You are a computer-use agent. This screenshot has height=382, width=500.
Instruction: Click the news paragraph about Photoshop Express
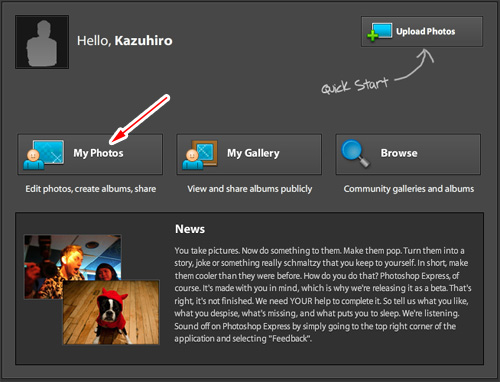323,295
